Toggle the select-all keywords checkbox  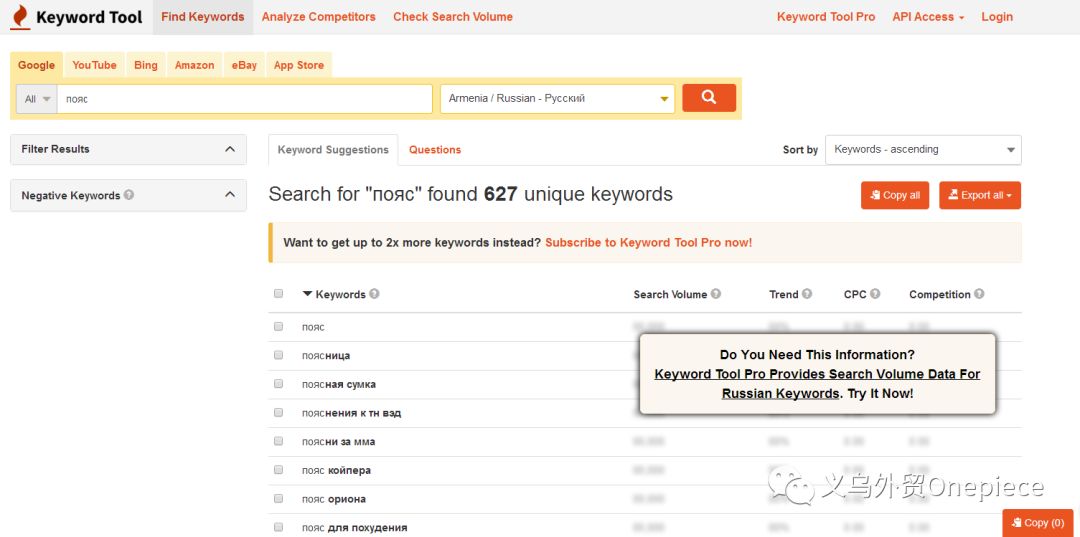pyautogui.click(x=278, y=293)
